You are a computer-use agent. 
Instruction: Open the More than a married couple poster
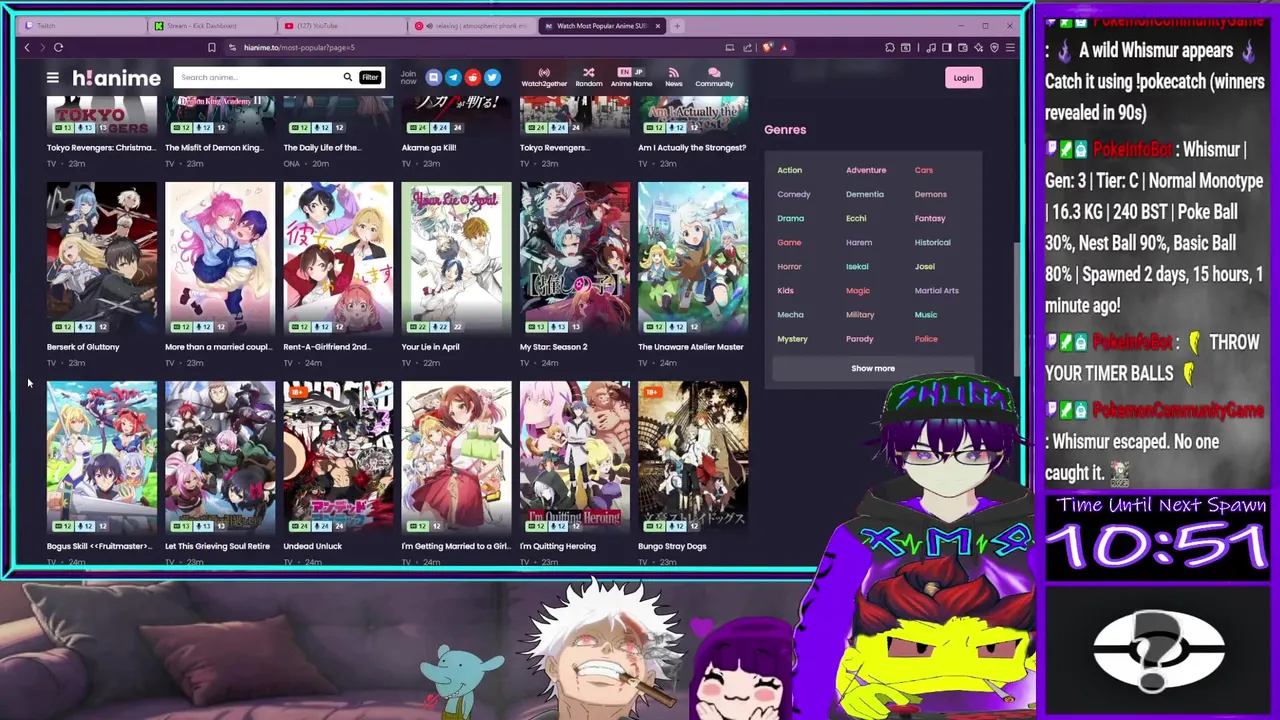(x=219, y=258)
